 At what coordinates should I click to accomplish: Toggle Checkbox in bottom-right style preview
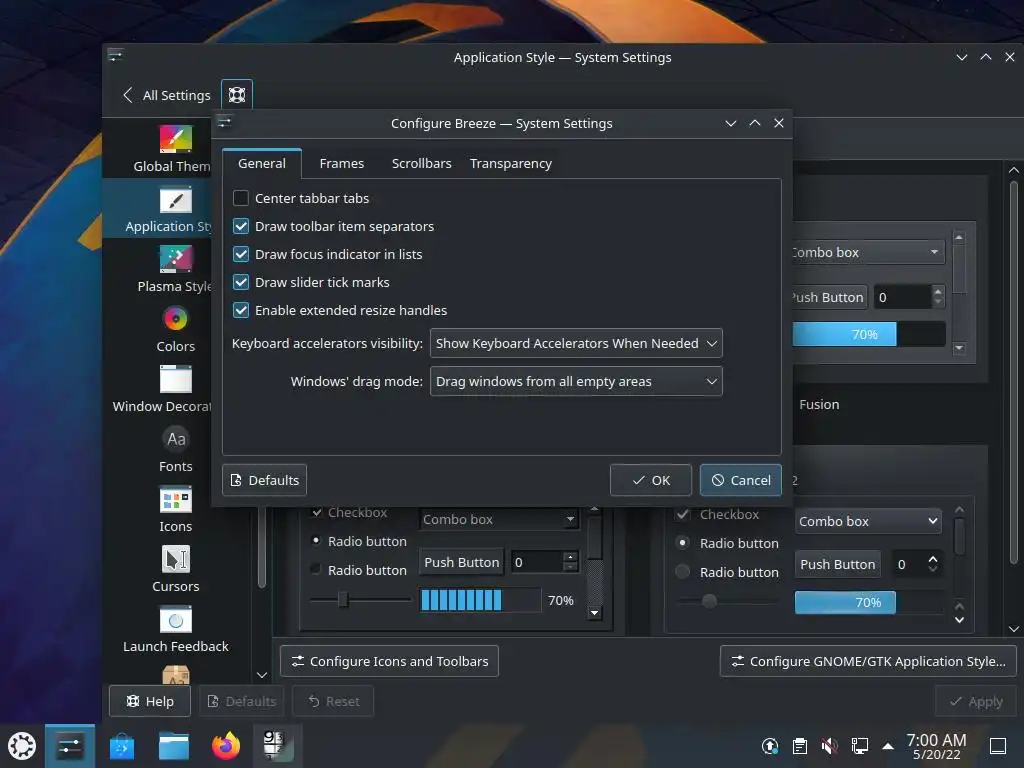(x=682, y=514)
